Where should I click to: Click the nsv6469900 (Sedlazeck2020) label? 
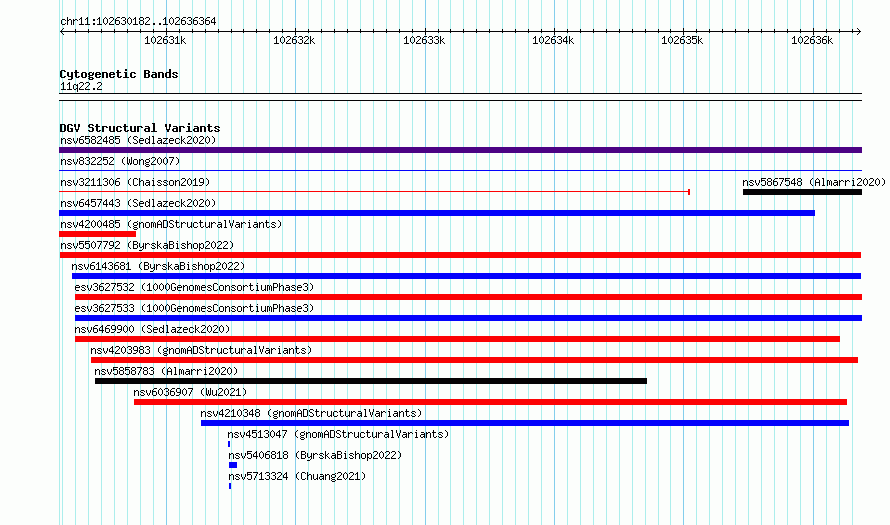pyautogui.click(x=152, y=329)
